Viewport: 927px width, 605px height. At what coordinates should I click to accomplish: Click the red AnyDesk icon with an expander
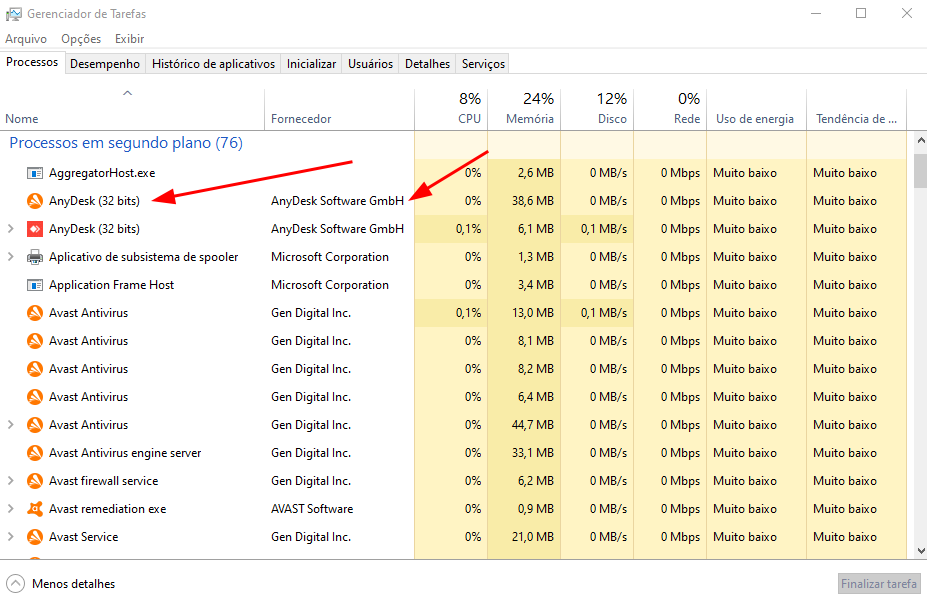pyautogui.click(x=35, y=229)
